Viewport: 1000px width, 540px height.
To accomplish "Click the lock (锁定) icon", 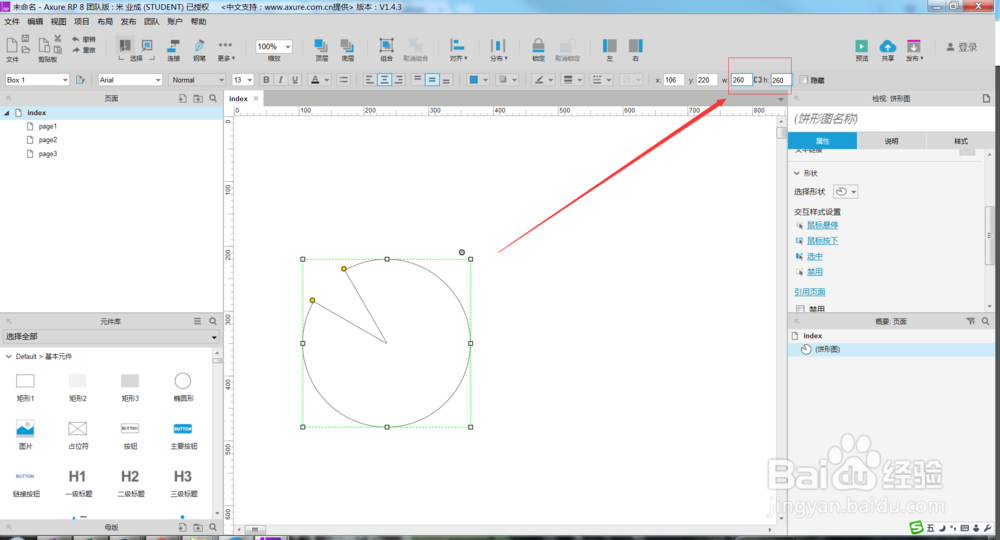I will 538,45.
